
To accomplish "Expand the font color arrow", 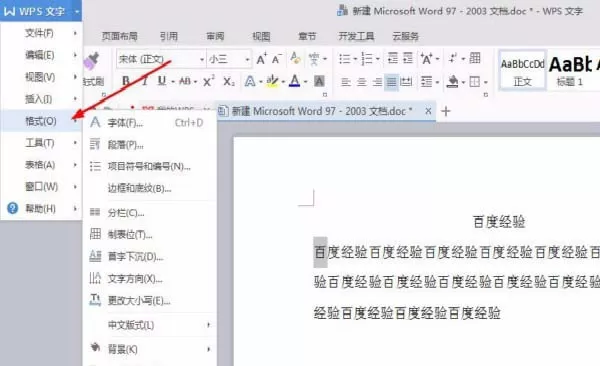I will coord(305,82).
